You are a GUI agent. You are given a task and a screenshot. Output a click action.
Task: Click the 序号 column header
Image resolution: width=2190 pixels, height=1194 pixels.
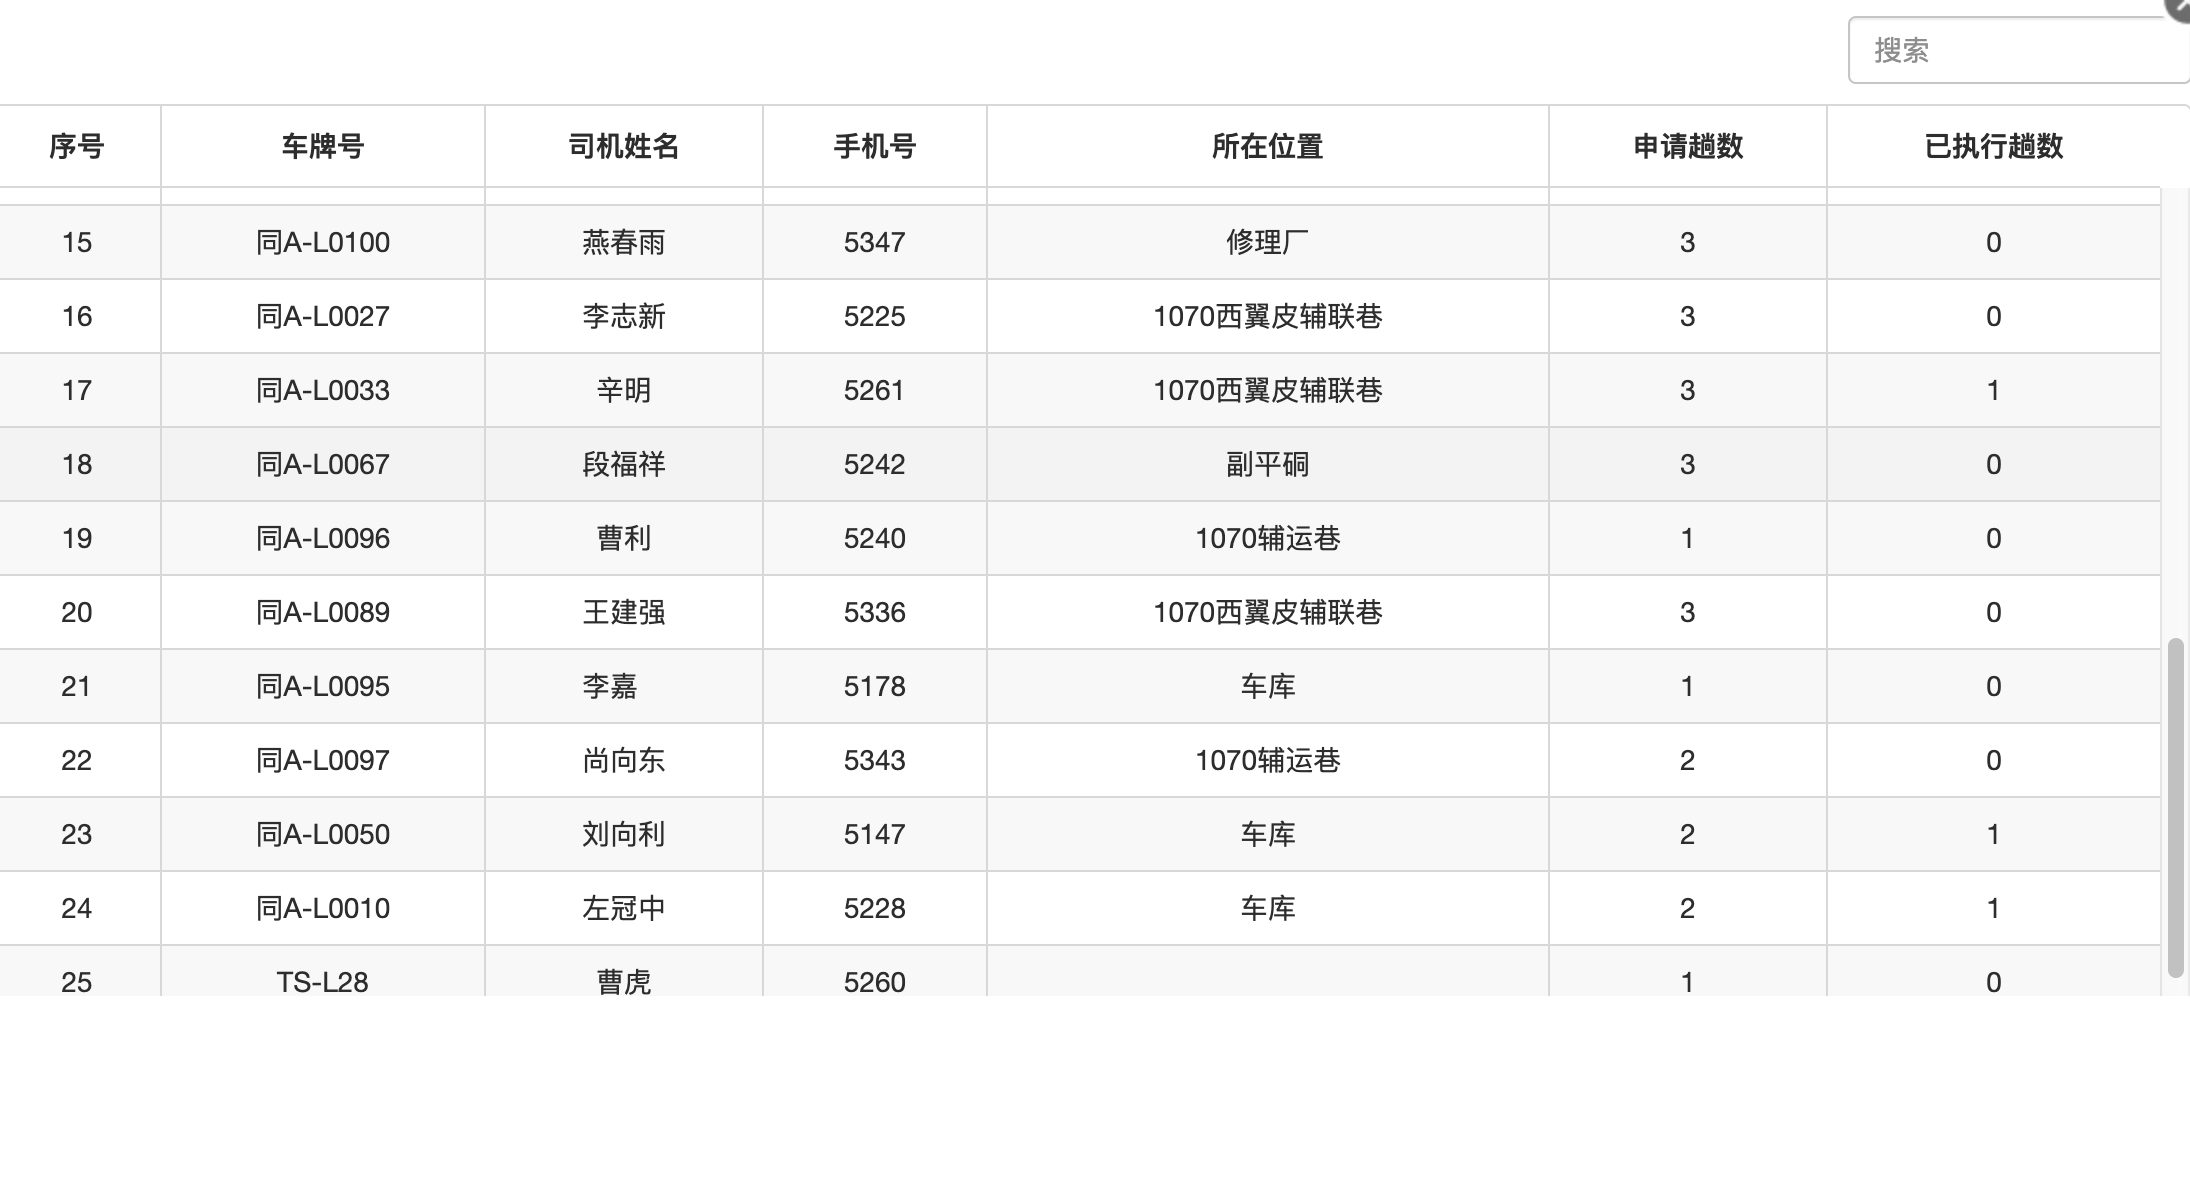pos(77,147)
